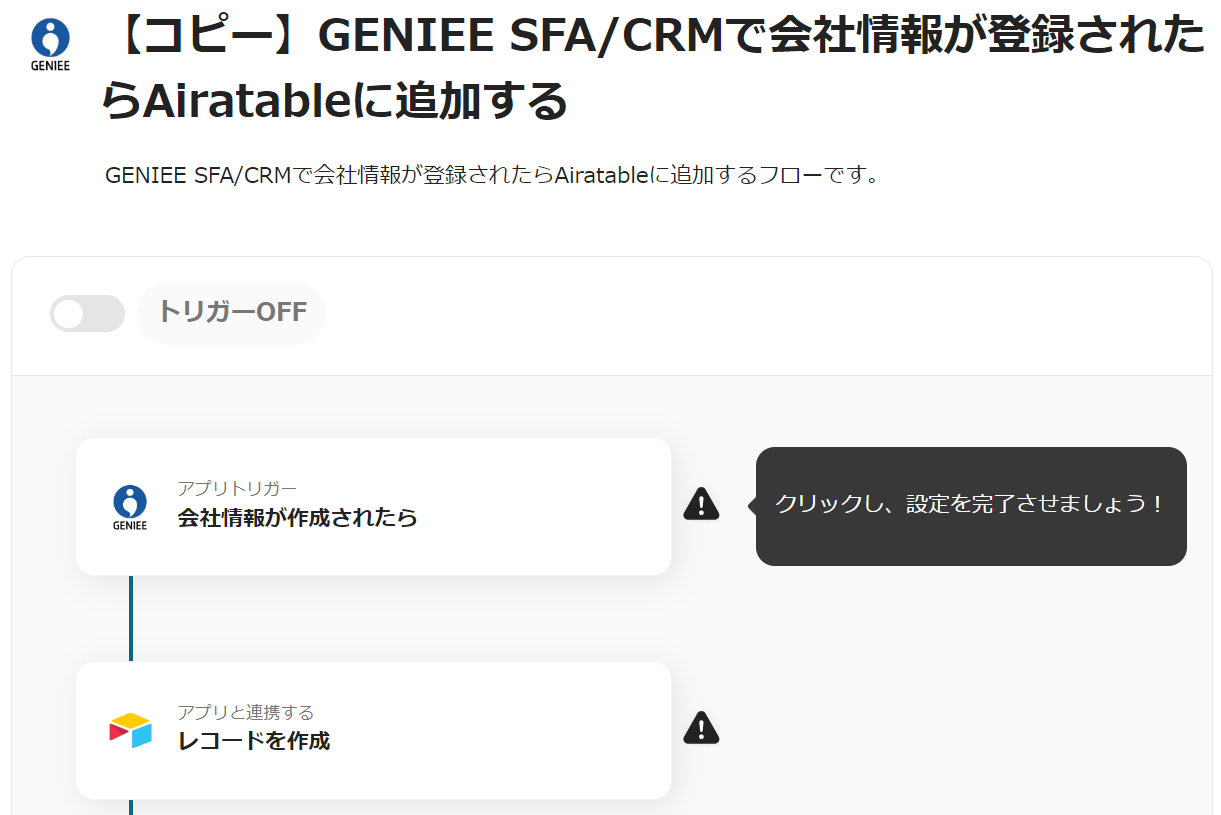The width and height of the screenshot is (1221, 815).
Task: Click the connector line between the two steps
Action: [131, 618]
